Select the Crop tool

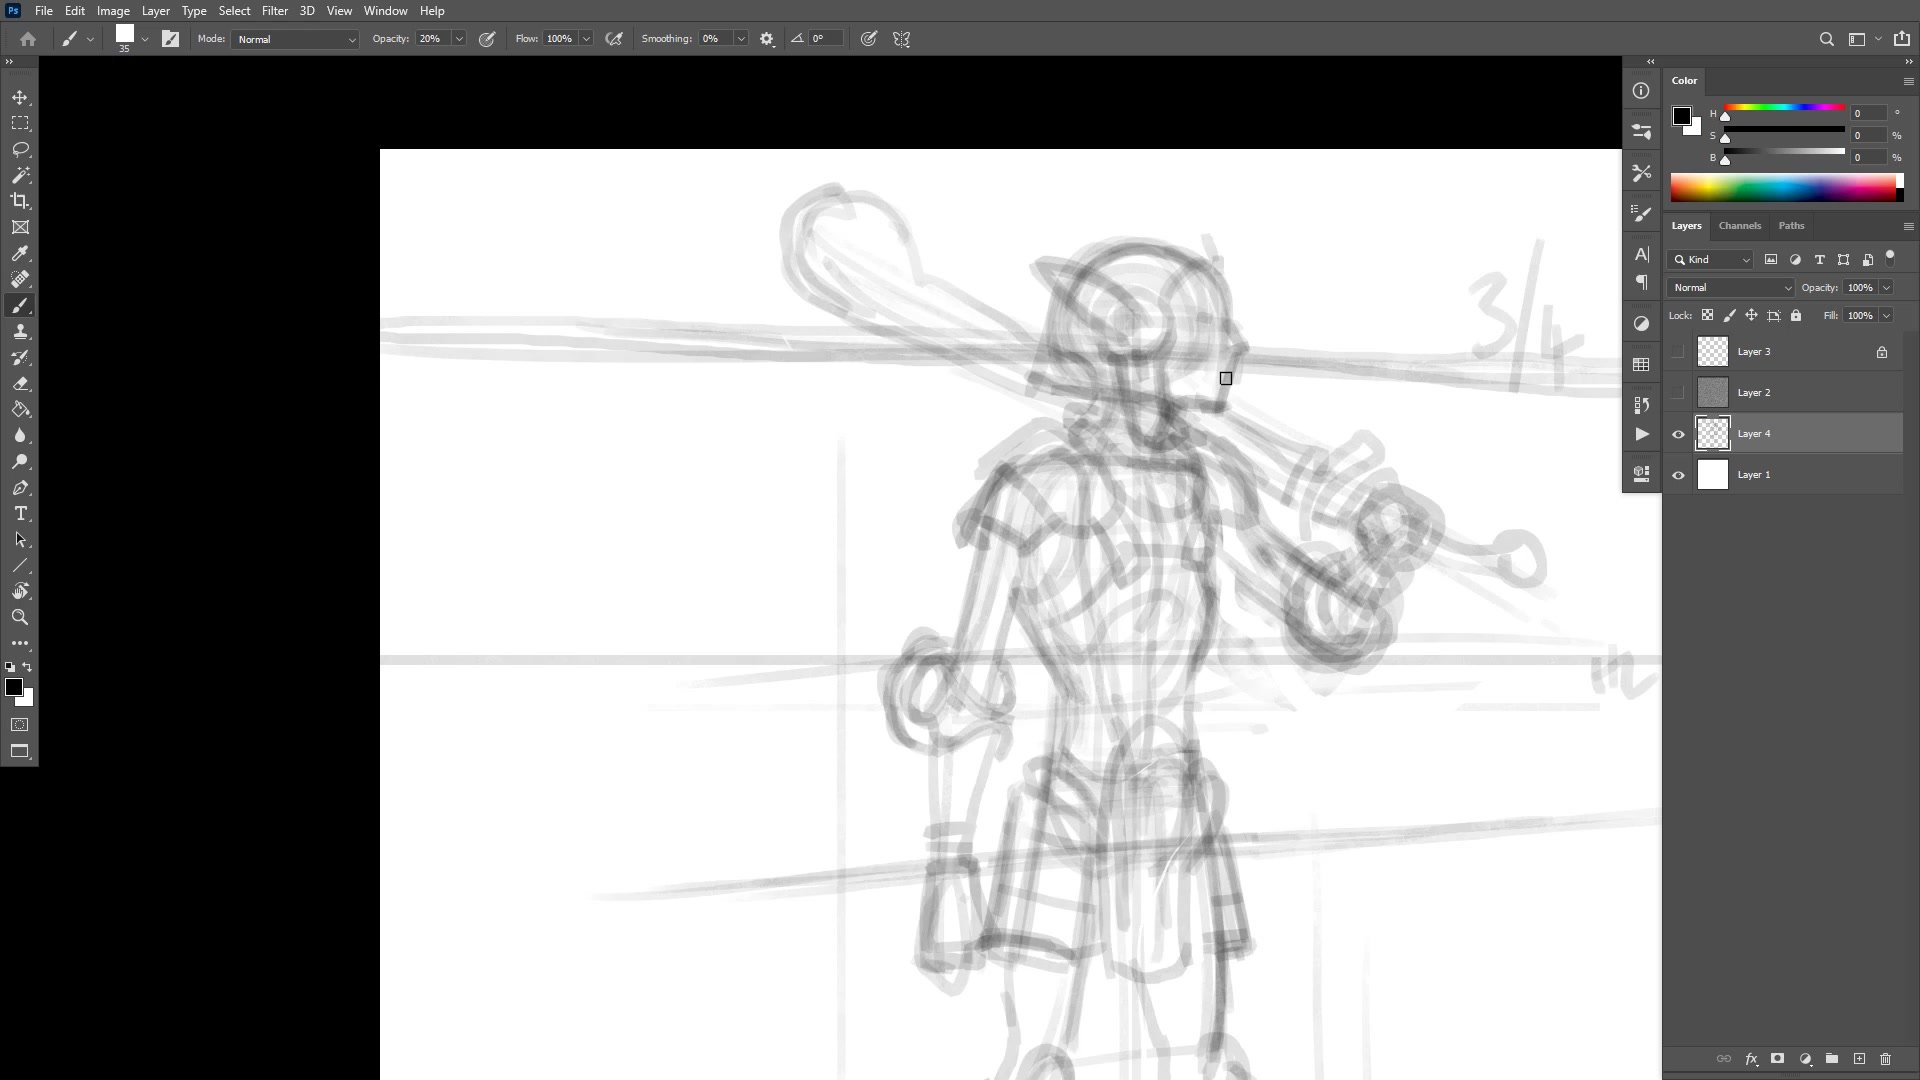[20, 201]
